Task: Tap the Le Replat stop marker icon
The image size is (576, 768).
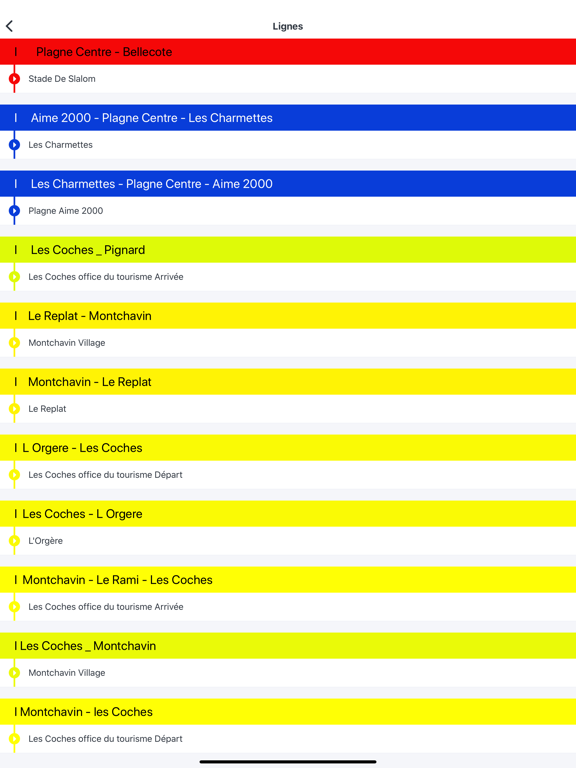Action: click(14, 408)
